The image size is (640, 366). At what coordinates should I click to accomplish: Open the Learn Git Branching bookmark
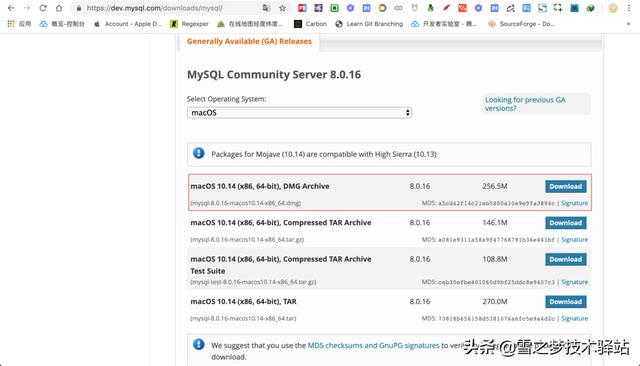pos(369,24)
